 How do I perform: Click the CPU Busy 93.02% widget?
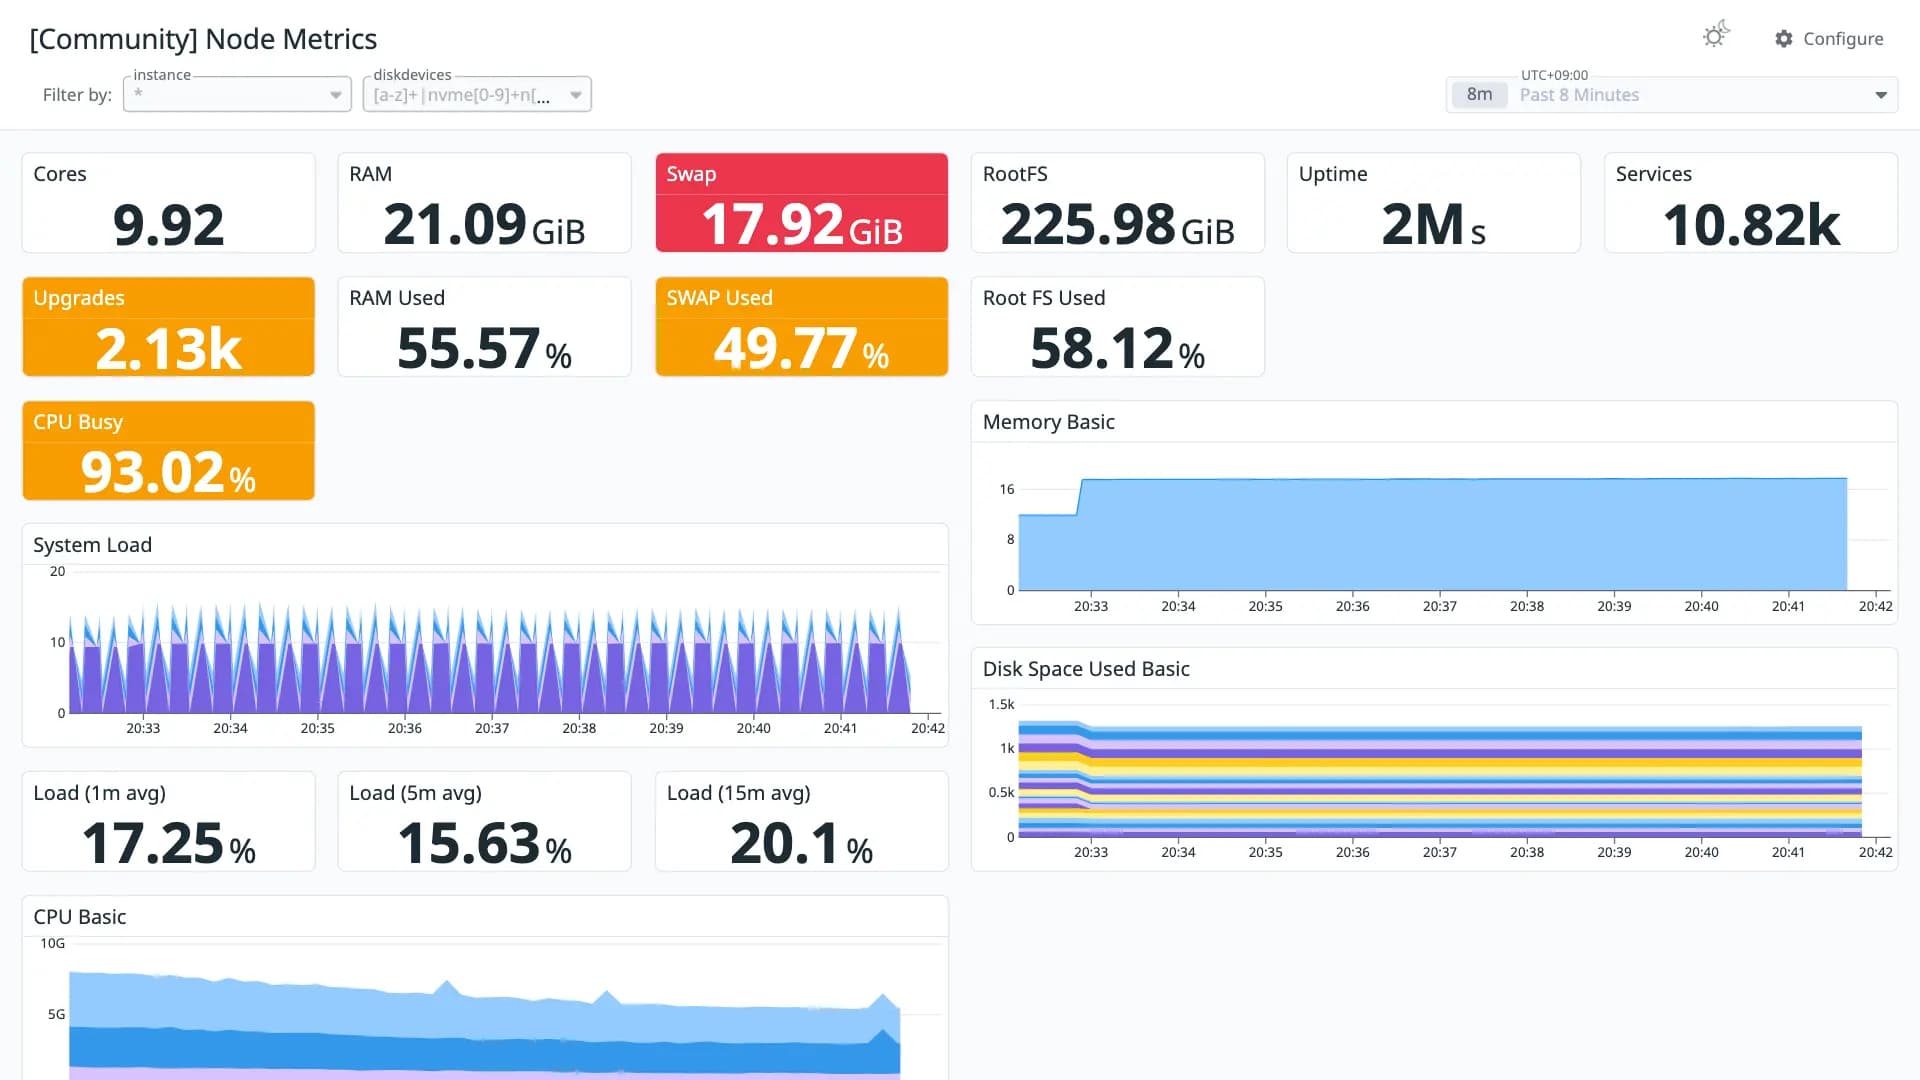coord(168,450)
